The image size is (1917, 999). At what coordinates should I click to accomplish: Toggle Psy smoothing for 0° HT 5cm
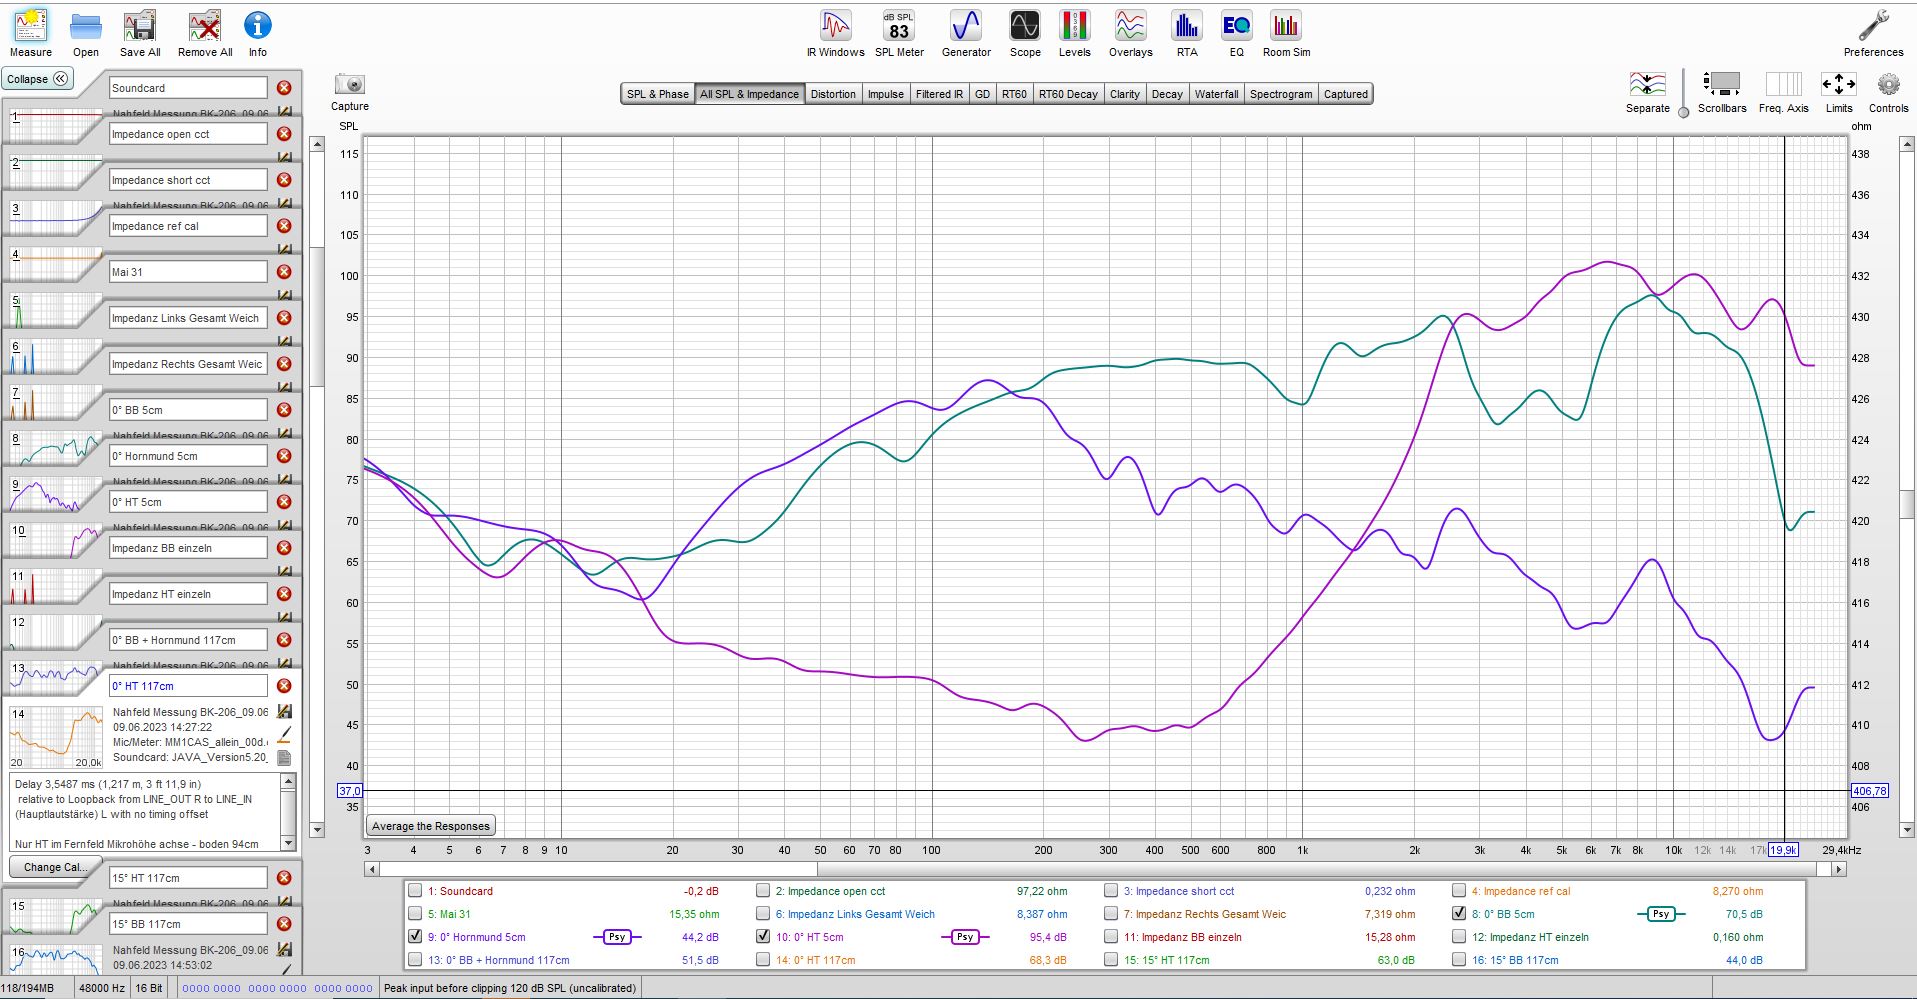(965, 937)
